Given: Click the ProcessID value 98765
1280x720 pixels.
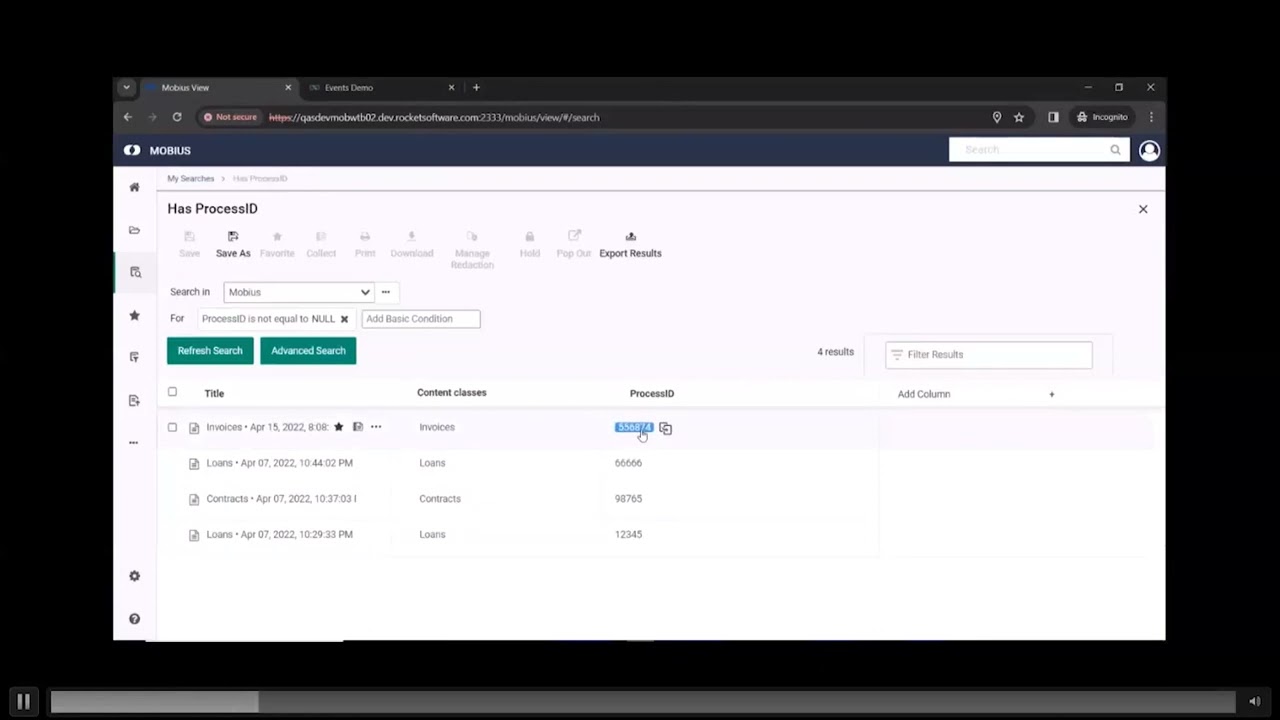Looking at the screenshot, I should (x=628, y=499).
